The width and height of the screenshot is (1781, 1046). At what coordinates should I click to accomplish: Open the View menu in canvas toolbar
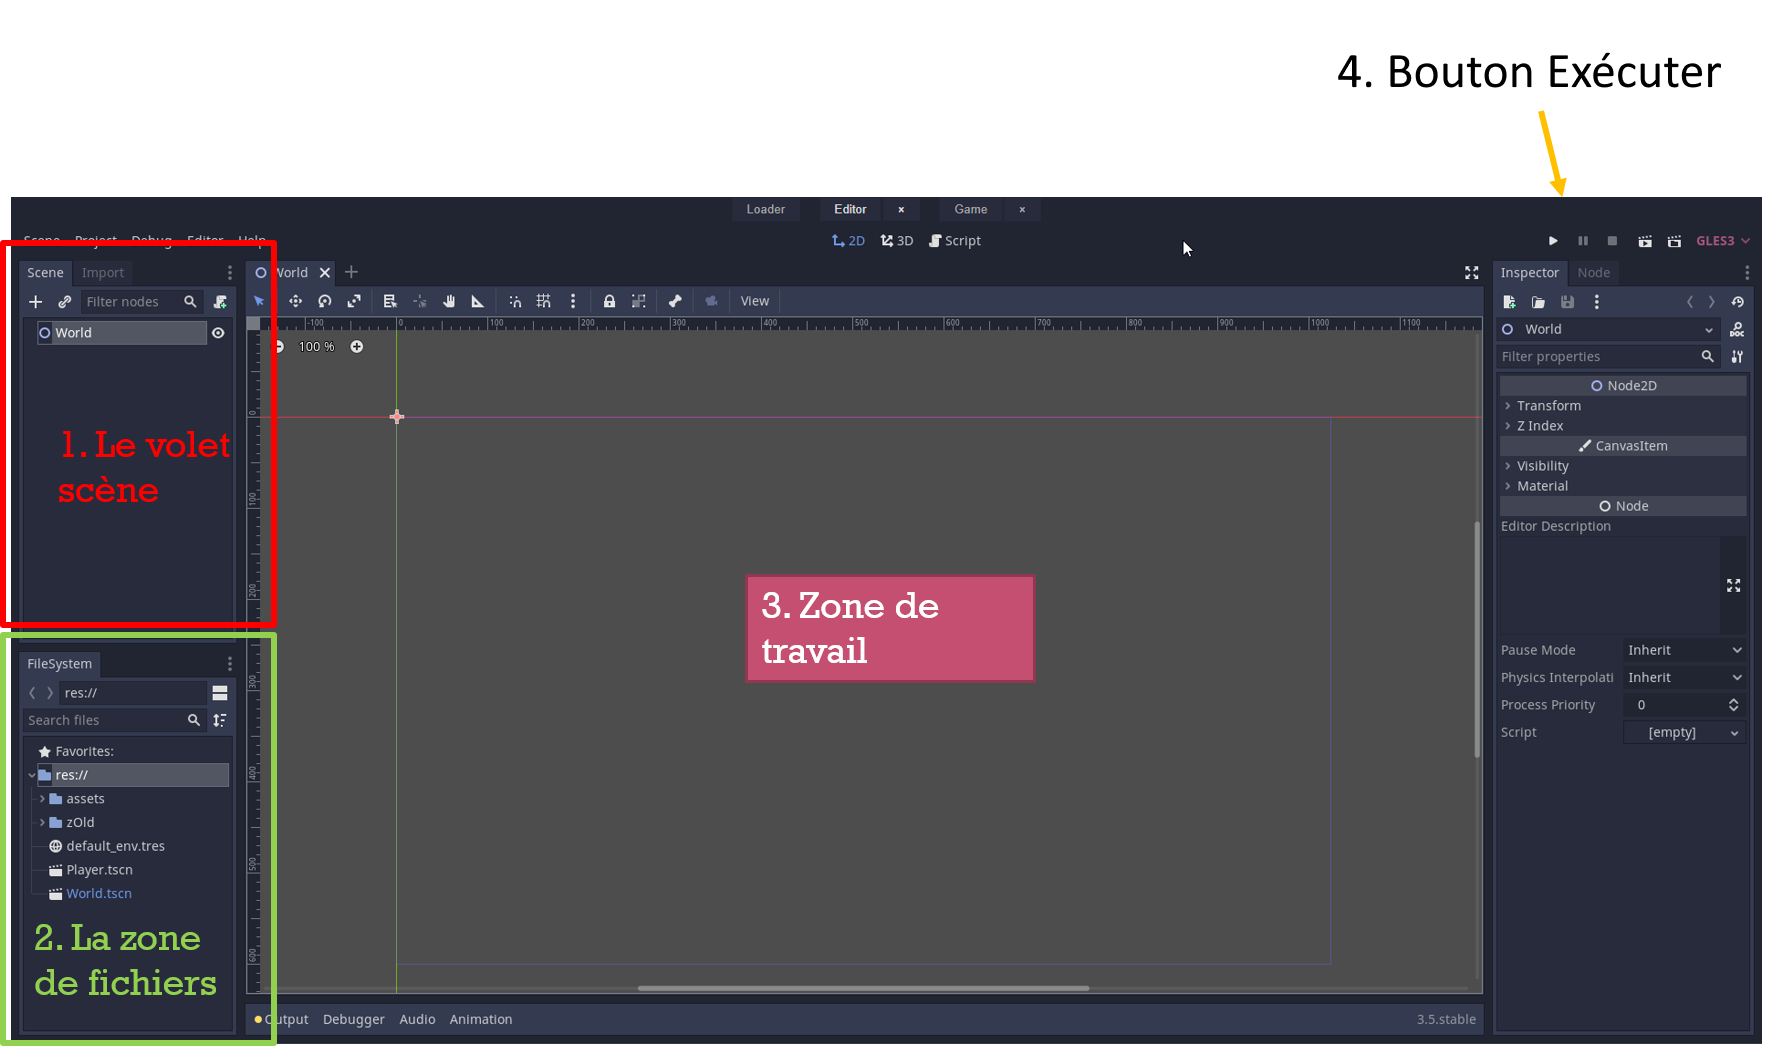pyautogui.click(x=755, y=301)
